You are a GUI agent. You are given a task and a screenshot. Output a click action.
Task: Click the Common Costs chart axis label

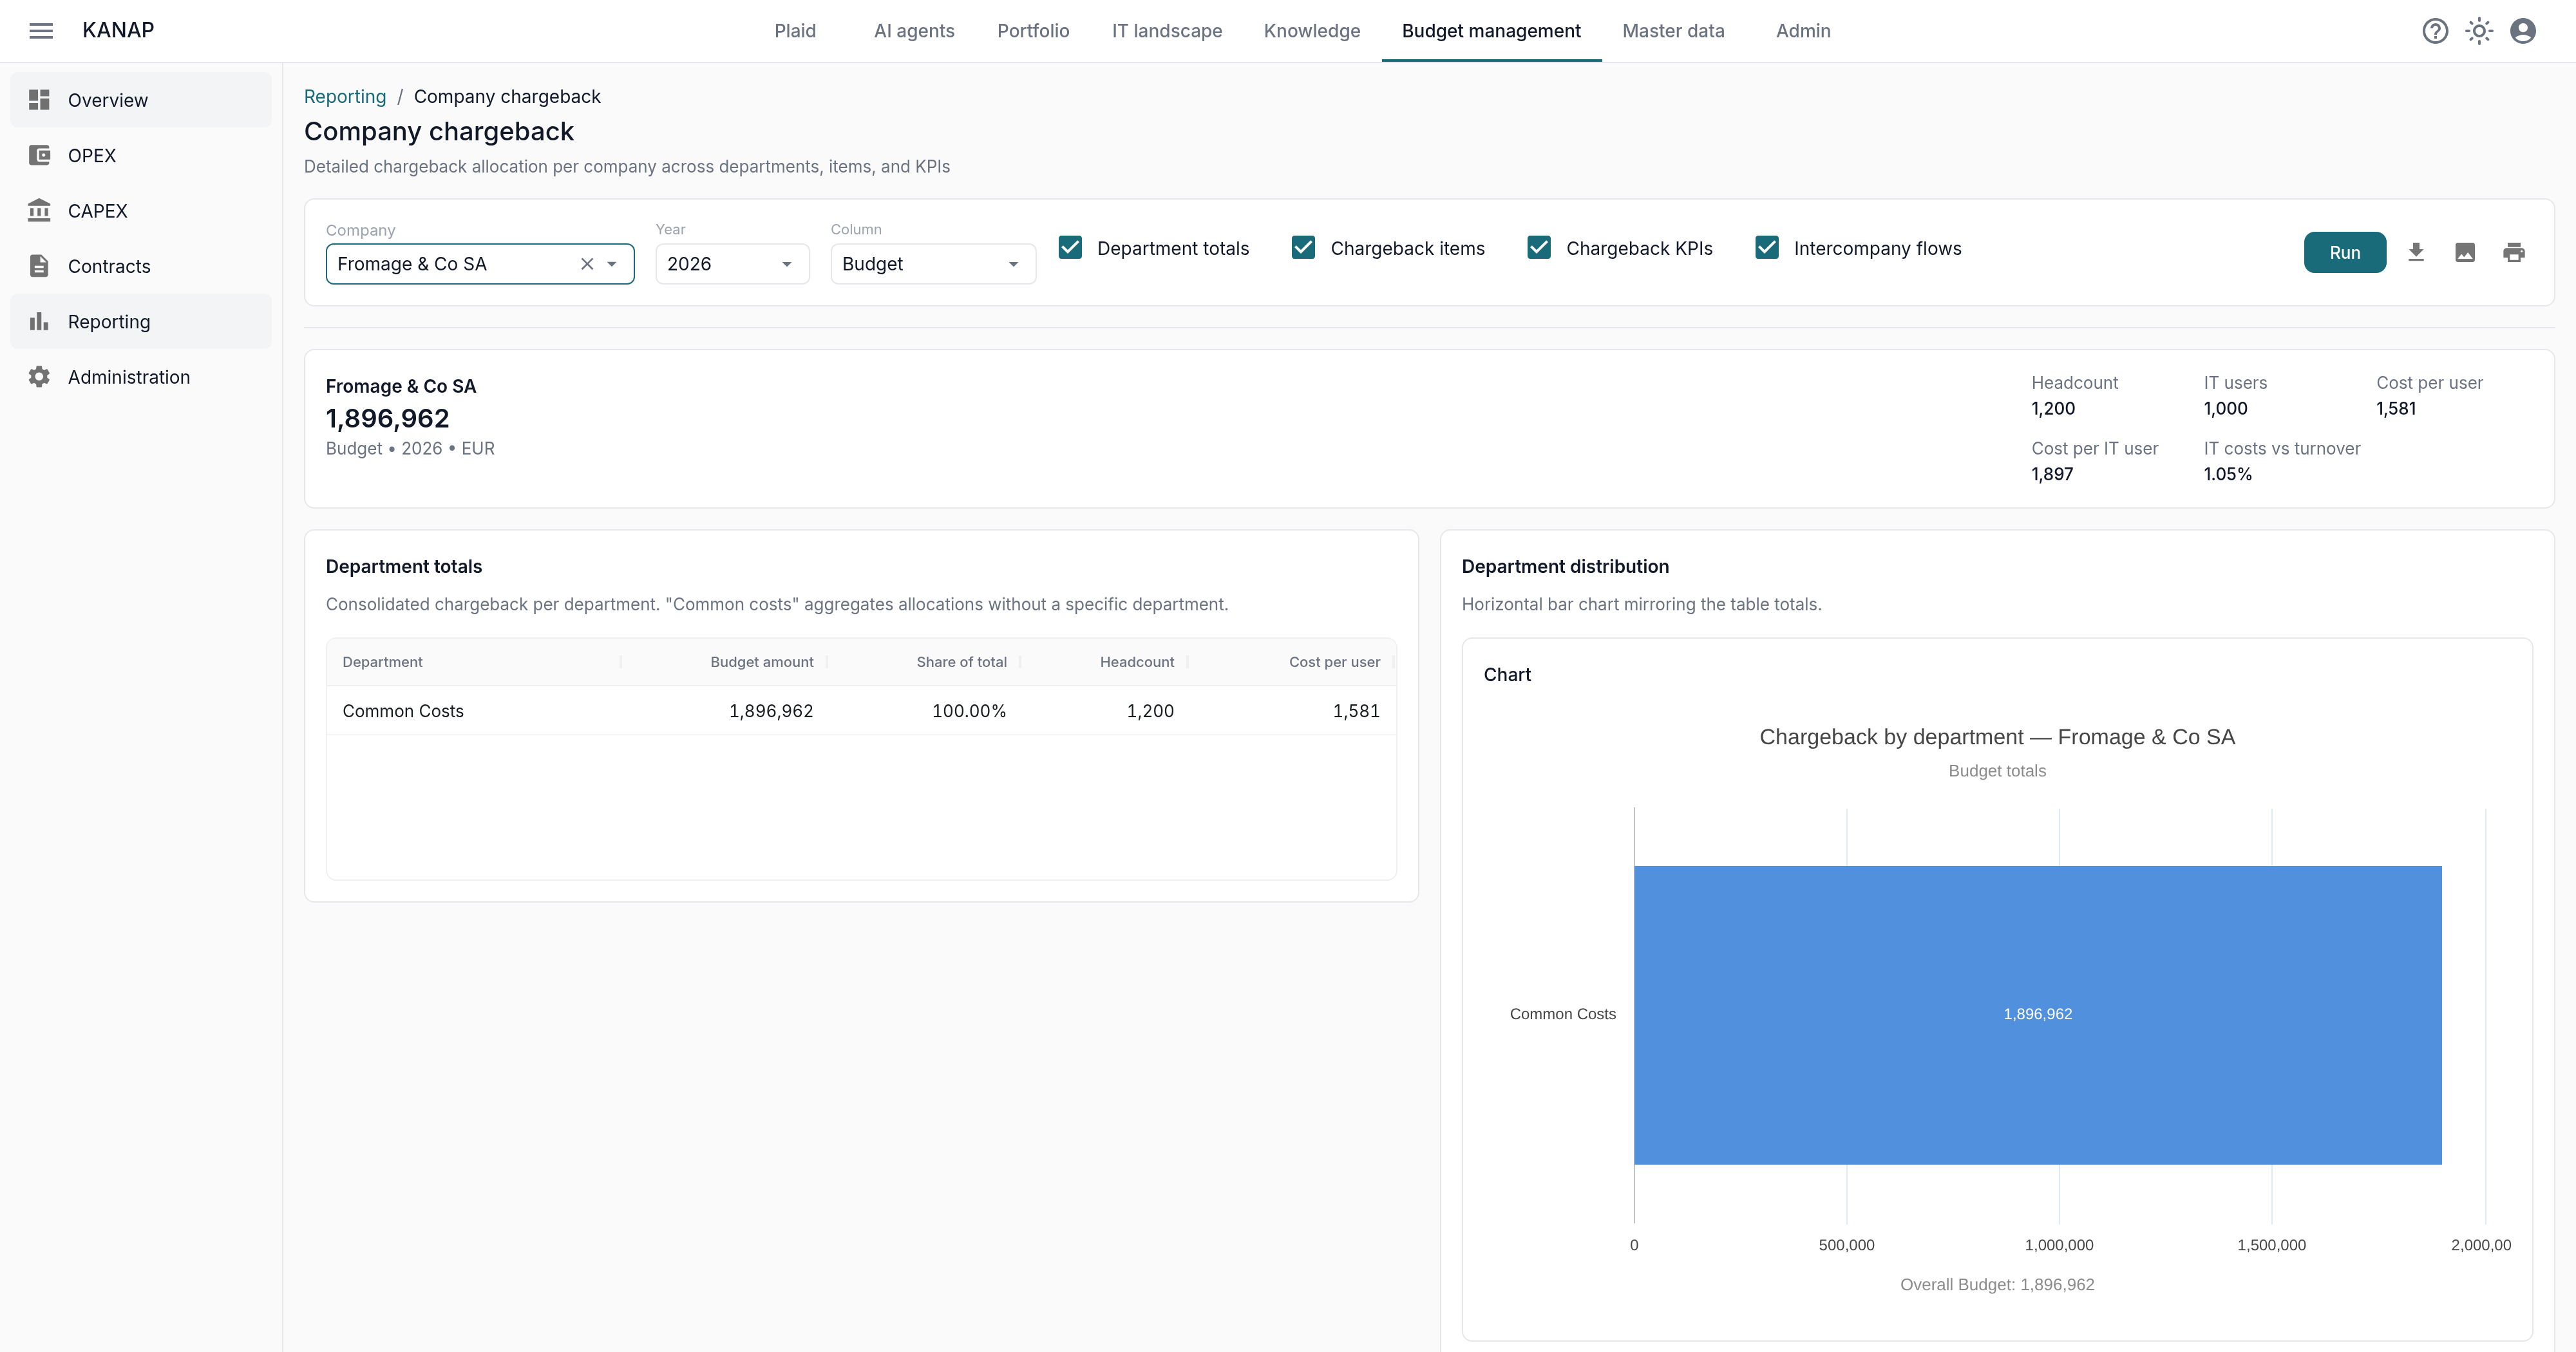click(1562, 1014)
